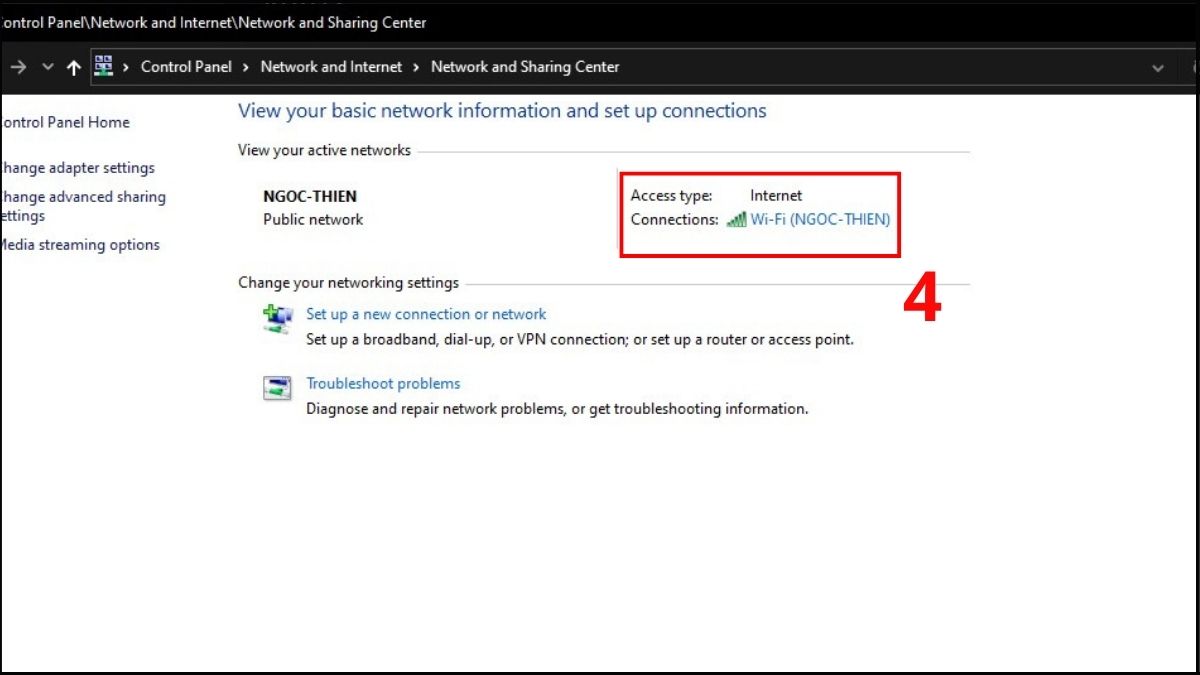Open Media streaming options
The height and width of the screenshot is (675, 1200).
point(80,244)
